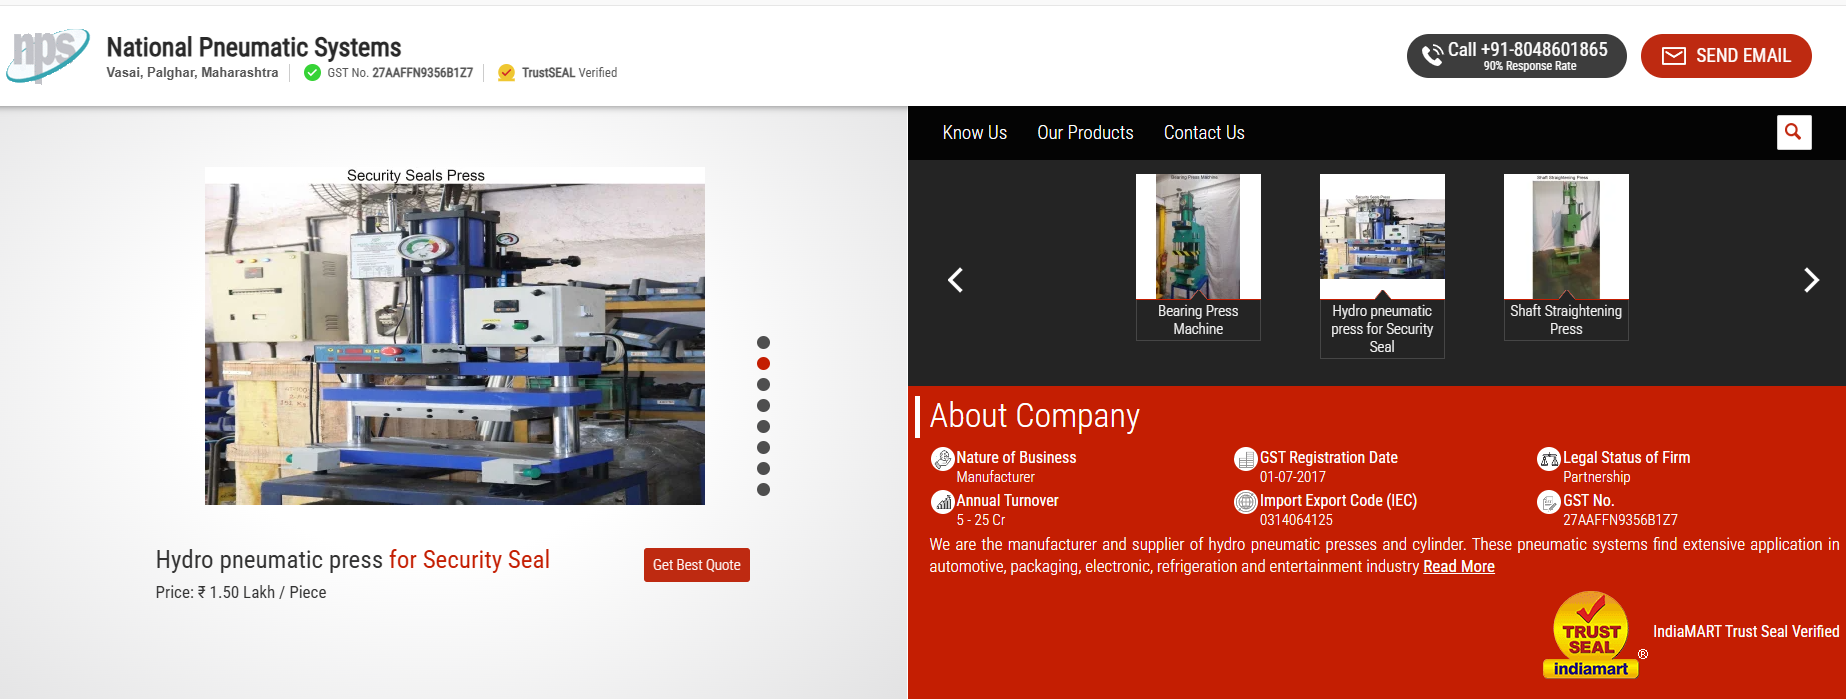This screenshot has height=699, width=1846.
Task: Click the TrustSEAL yellow badge icon
Action: [x=506, y=73]
